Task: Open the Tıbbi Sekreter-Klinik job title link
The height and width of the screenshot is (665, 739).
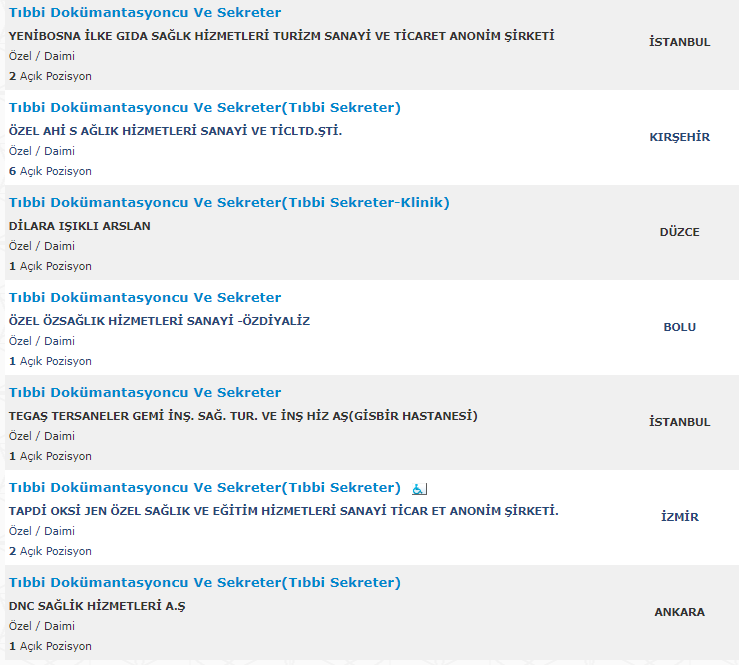Action: [x=229, y=203]
